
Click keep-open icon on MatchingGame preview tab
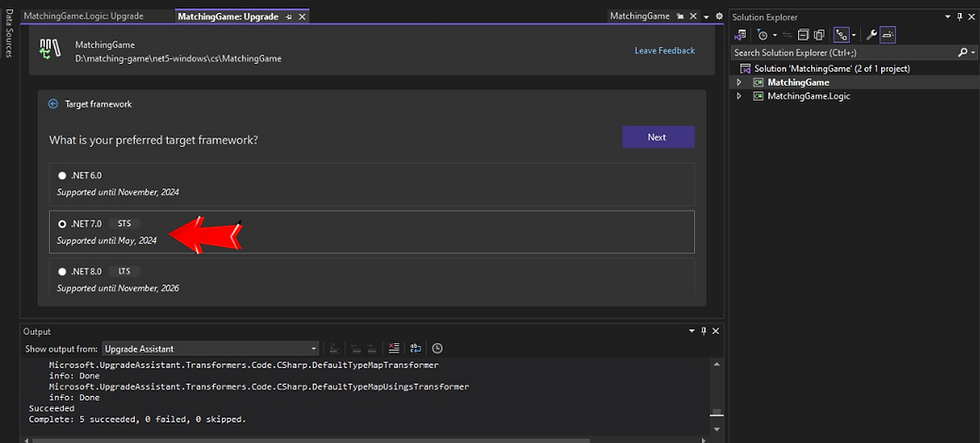coord(680,16)
